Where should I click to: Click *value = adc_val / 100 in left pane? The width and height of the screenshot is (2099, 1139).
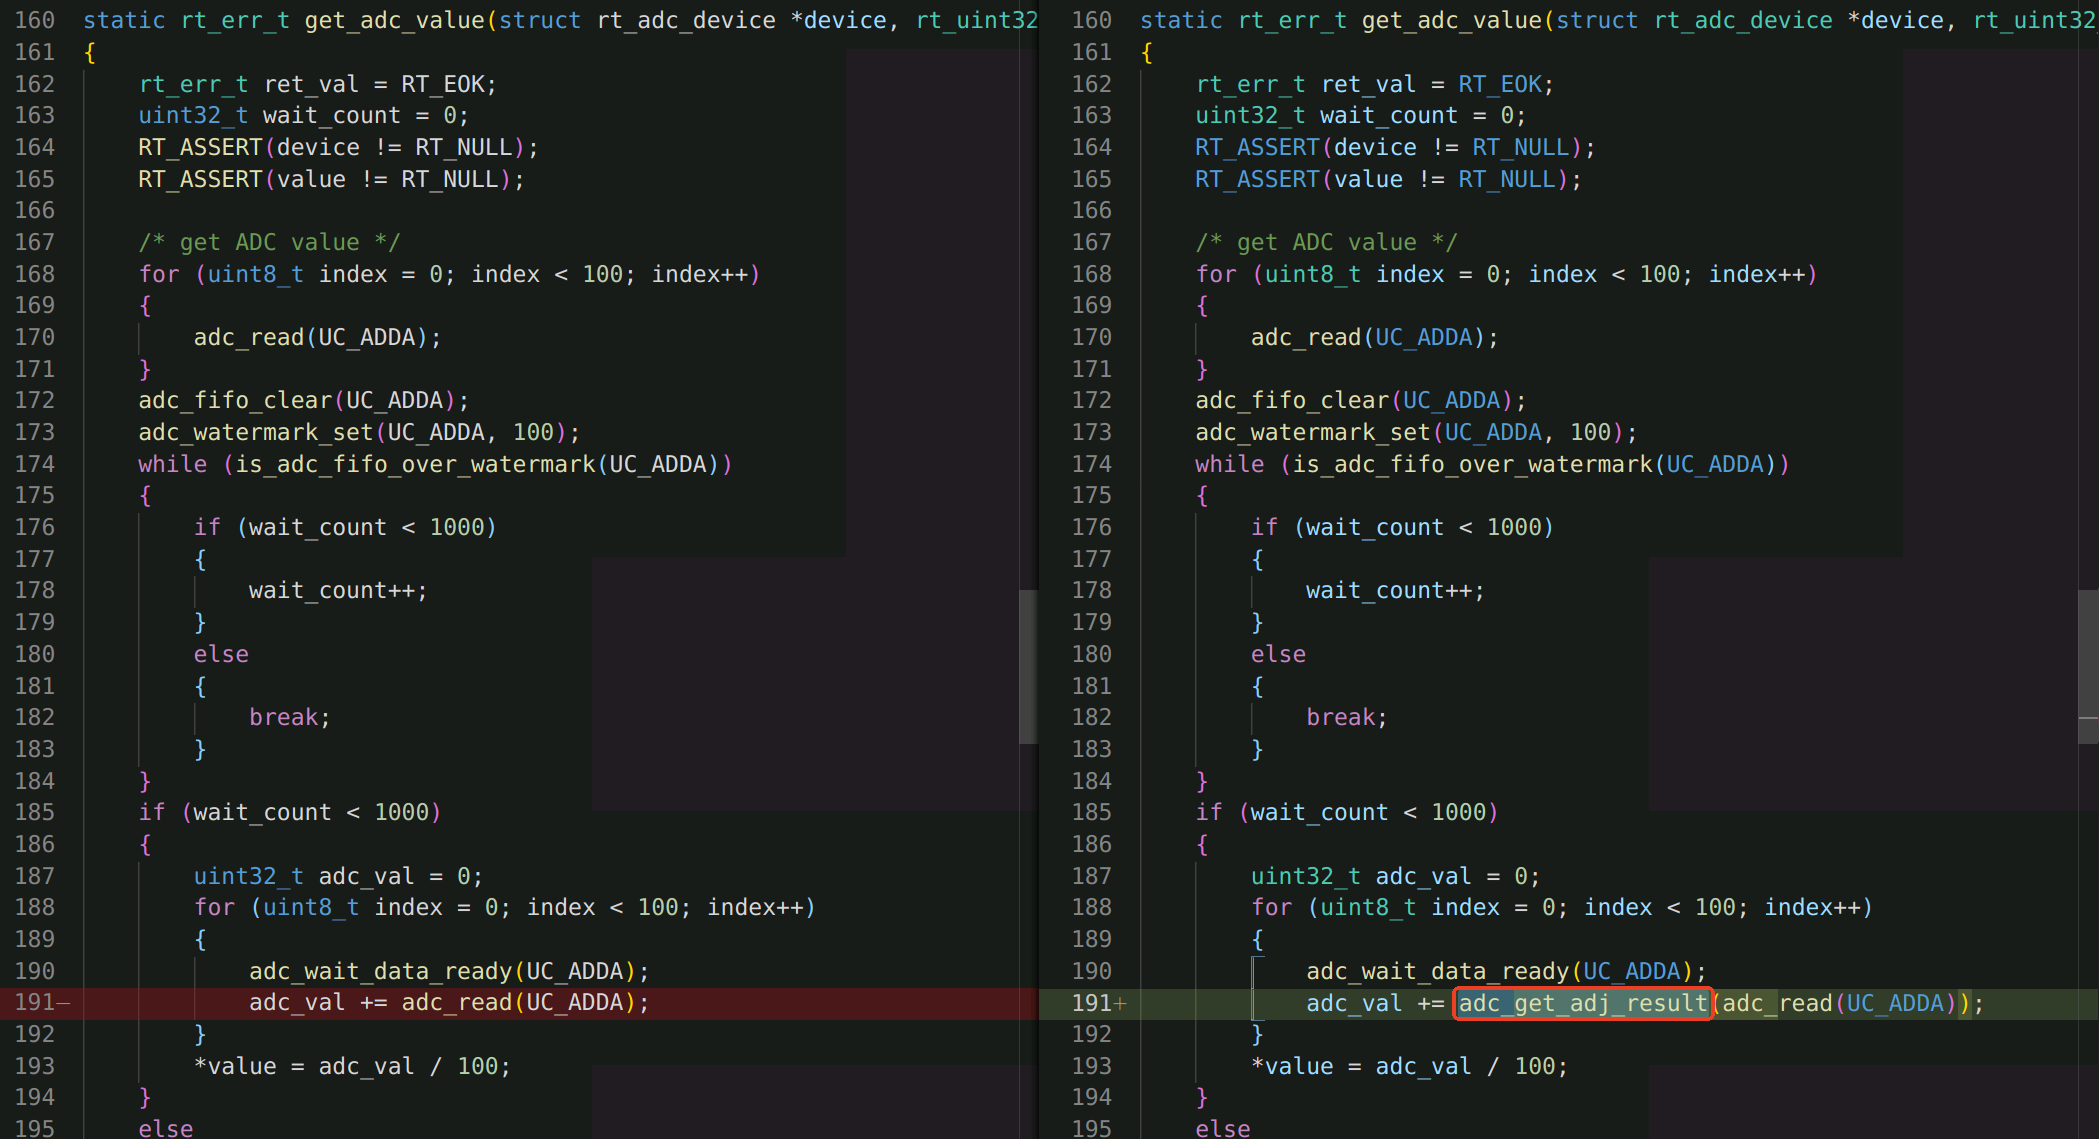click(x=352, y=1066)
